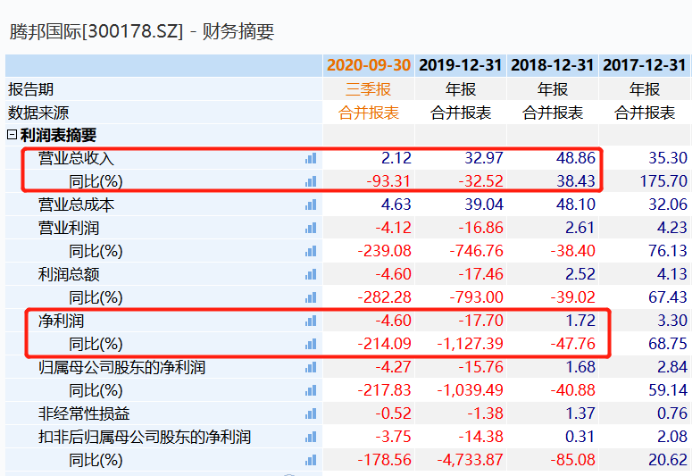The image size is (693, 476).
Task: Click net profit value 1.72 for 2018
Action: [x=580, y=321]
